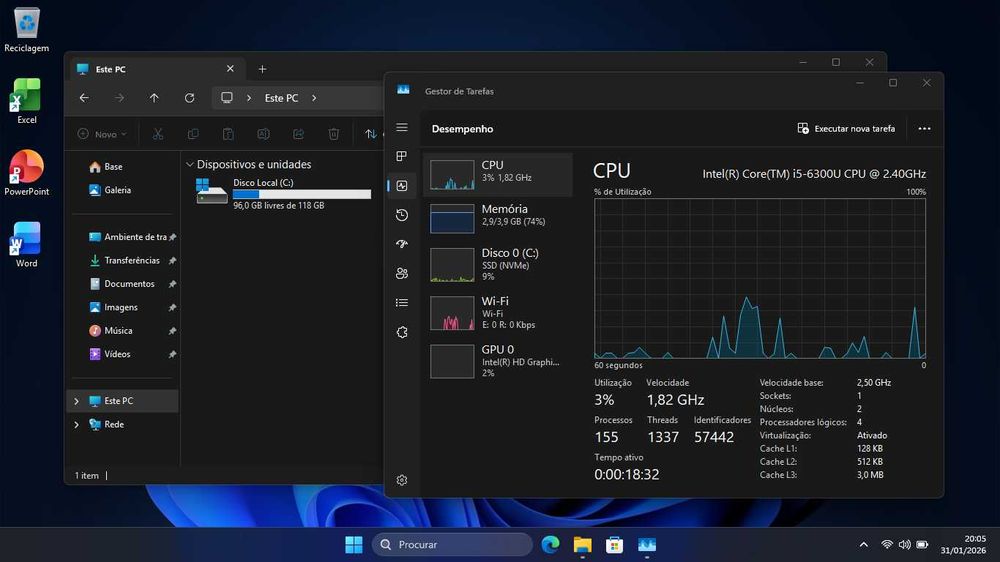1000x562 pixels.
Task: Open the Windows Start button
Action: pos(354,545)
